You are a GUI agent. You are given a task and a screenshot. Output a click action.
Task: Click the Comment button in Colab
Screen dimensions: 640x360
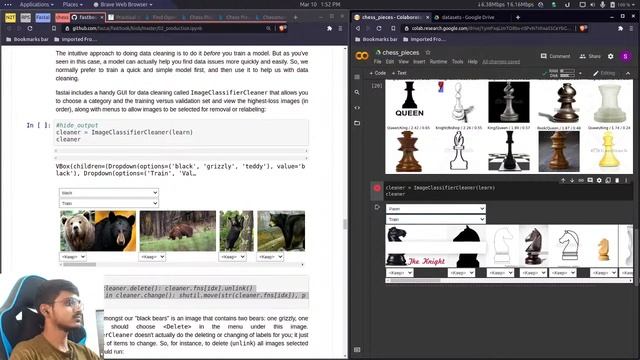pyautogui.click(x=555, y=56)
